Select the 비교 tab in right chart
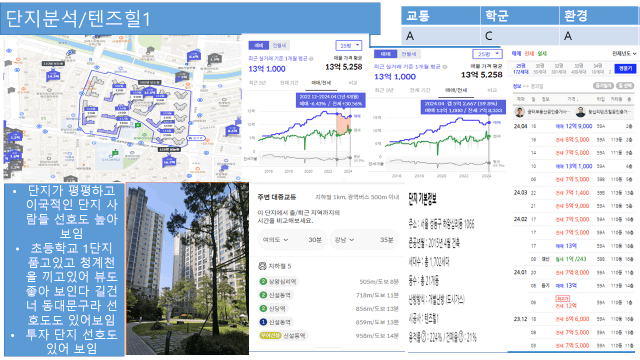The width and height of the screenshot is (640, 360). click(x=492, y=90)
